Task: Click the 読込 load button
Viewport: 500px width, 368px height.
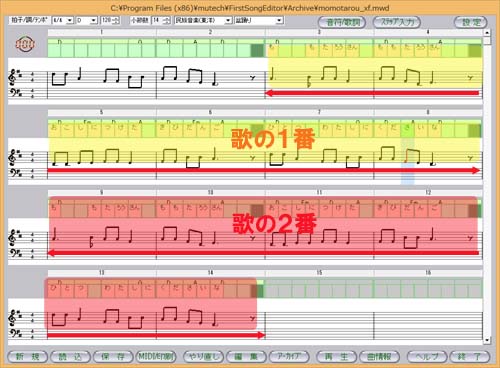Action: coord(70,357)
